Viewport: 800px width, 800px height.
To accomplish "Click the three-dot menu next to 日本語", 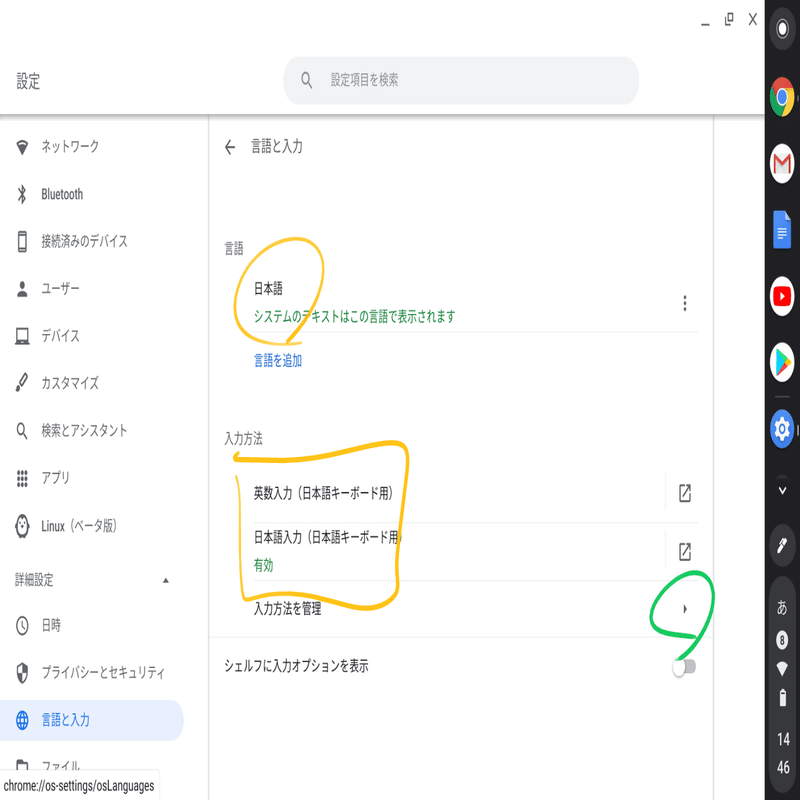I will tap(684, 303).
